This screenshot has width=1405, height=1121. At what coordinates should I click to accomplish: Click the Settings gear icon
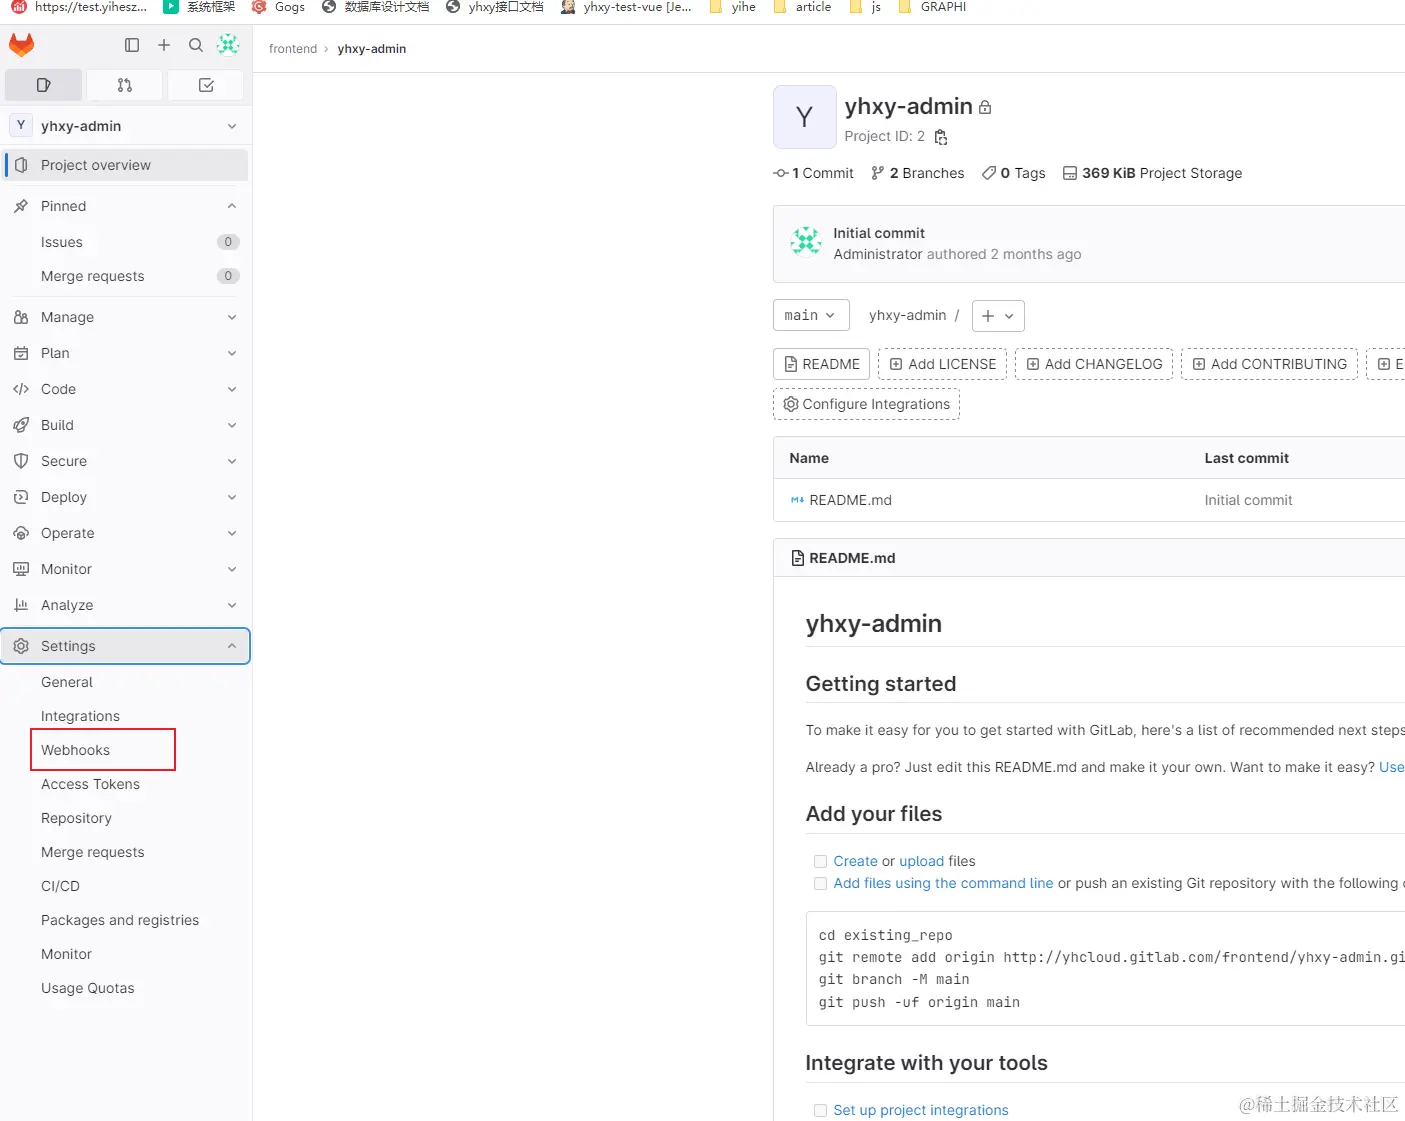click(21, 646)
